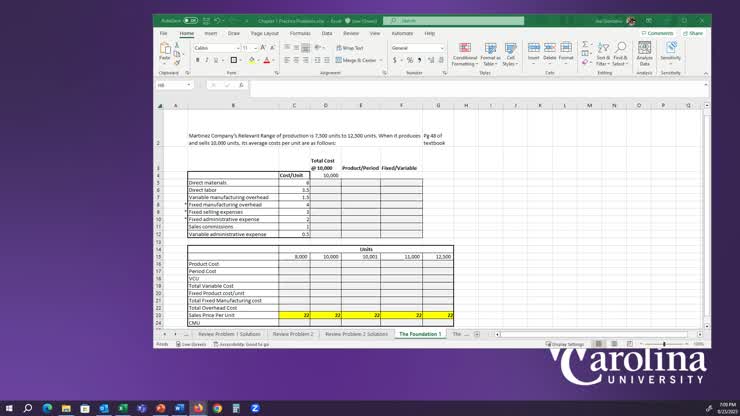Viewport: 740px width, 416px height.
Task: Open the Formulas ribbon tab
Action: point(300,33)
